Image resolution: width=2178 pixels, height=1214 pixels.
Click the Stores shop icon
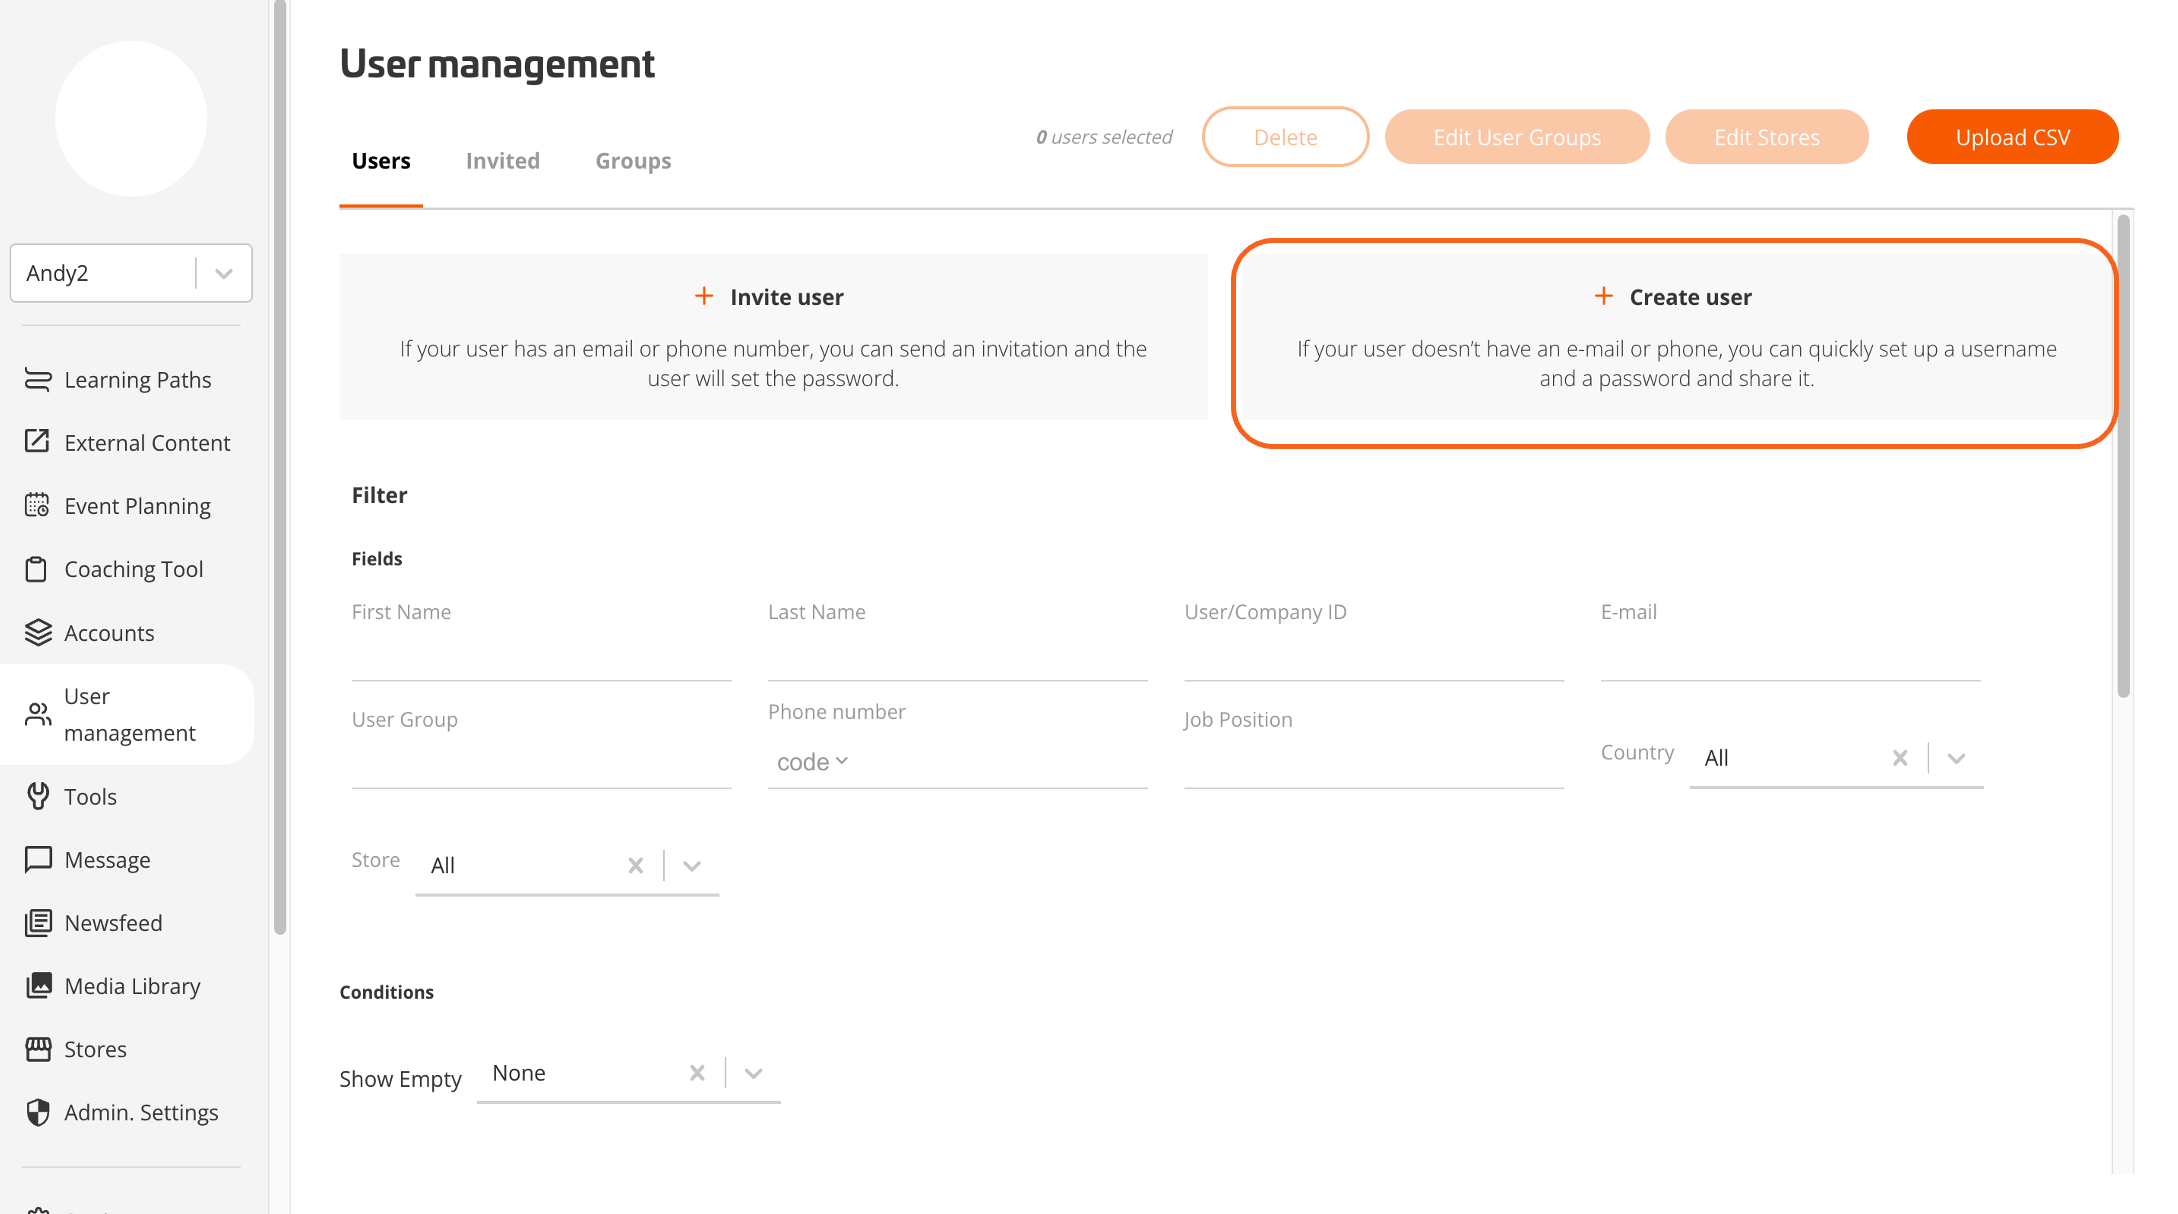tap(38, 1049)
